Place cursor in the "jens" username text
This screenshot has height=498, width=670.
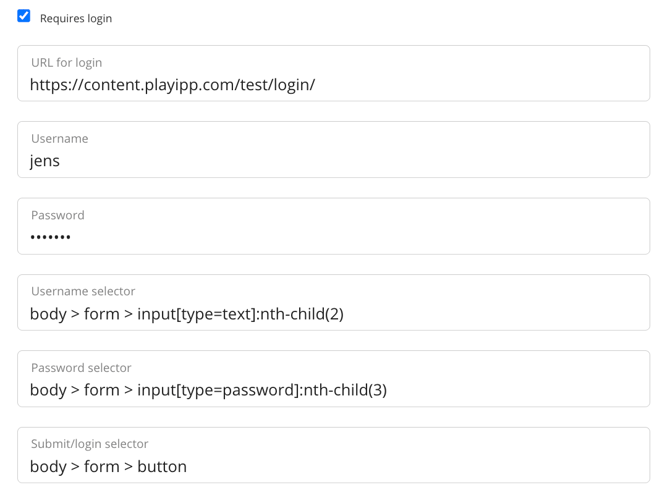coord(45,161)
